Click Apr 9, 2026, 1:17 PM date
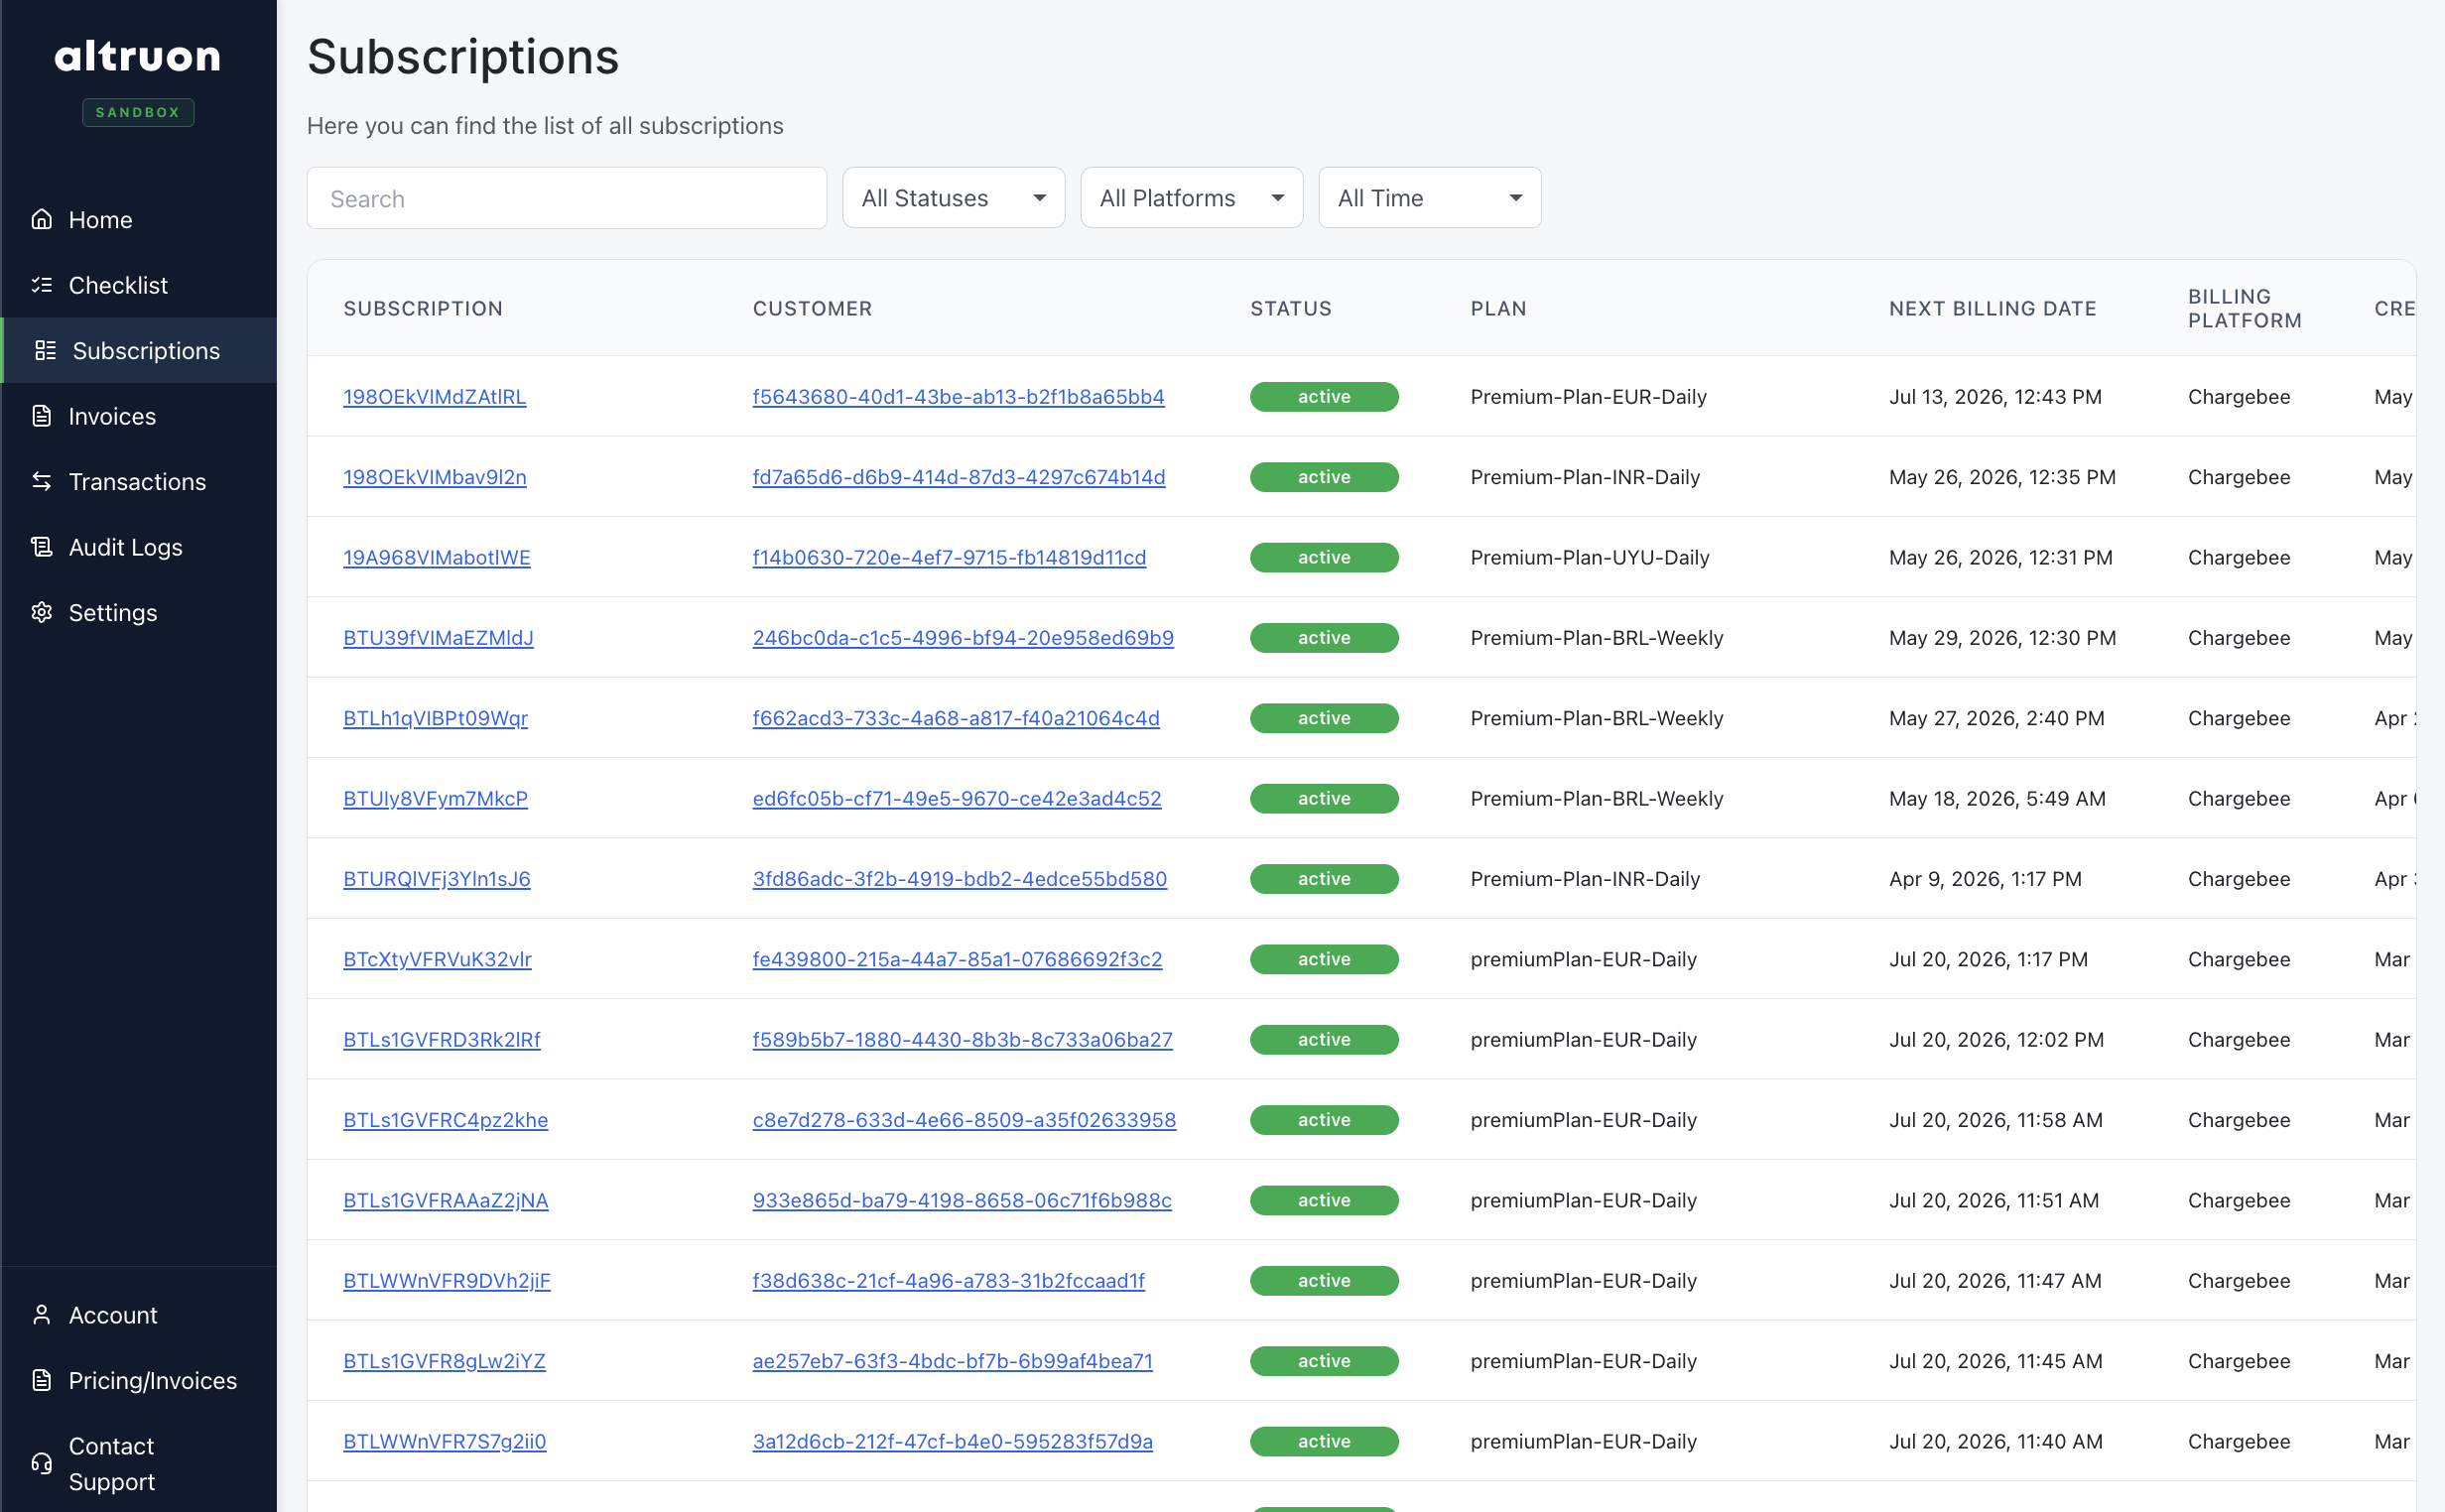Viewport: 2445px width, 1512px height. 1985,879
